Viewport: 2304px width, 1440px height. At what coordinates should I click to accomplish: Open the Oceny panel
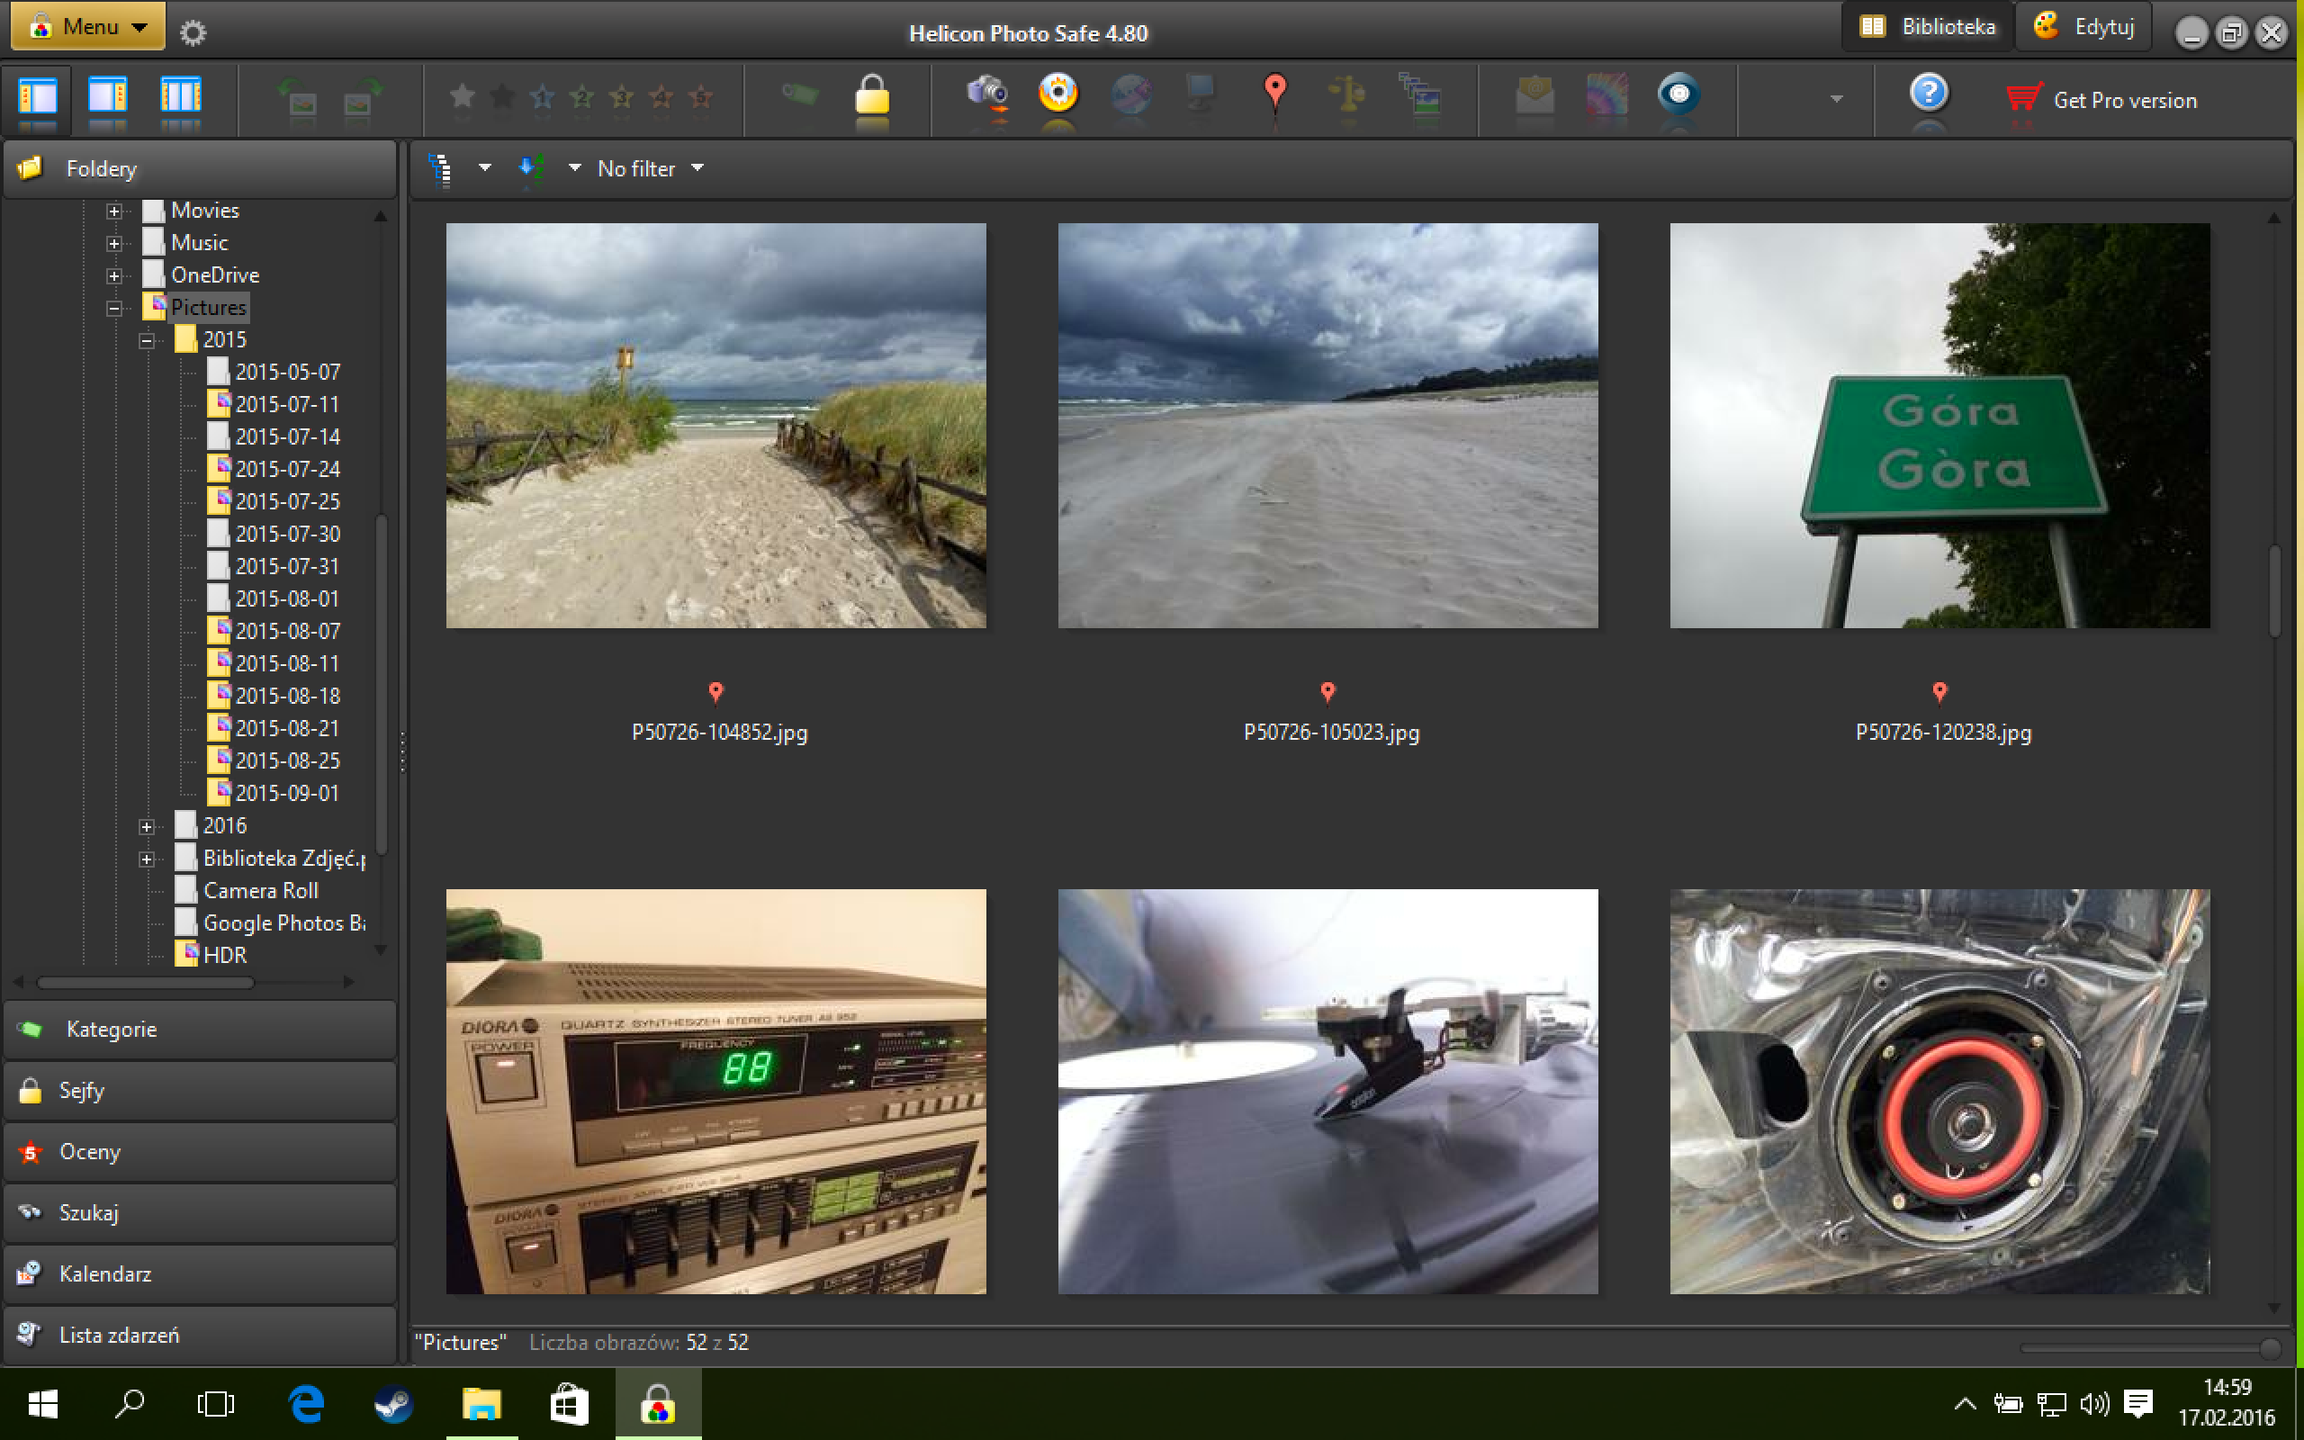pos(199,1151)
